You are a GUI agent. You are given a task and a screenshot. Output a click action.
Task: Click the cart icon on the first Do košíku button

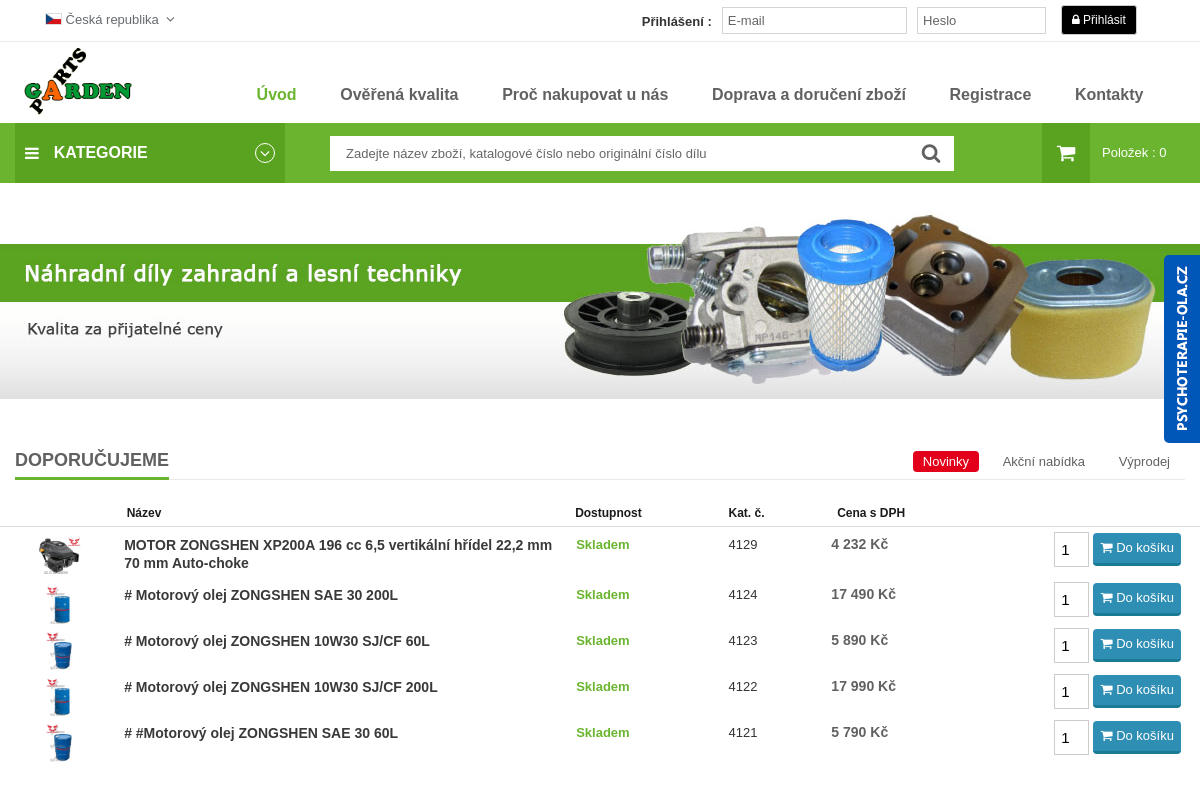[1107, 548]
